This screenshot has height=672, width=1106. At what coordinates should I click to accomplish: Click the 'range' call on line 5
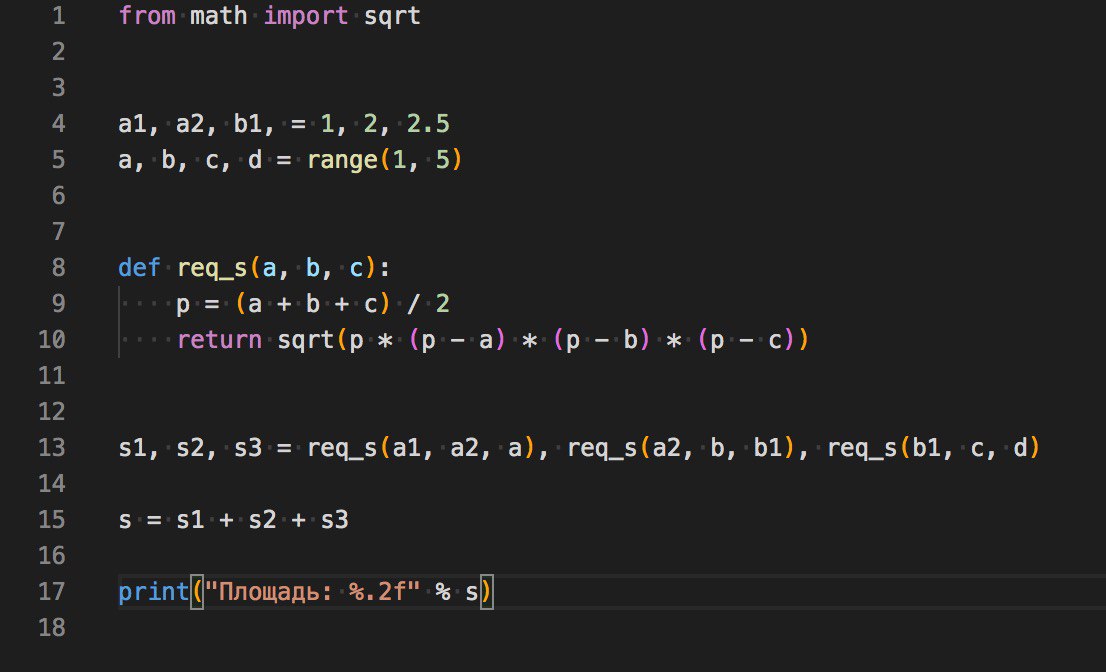tap(342, 160)
